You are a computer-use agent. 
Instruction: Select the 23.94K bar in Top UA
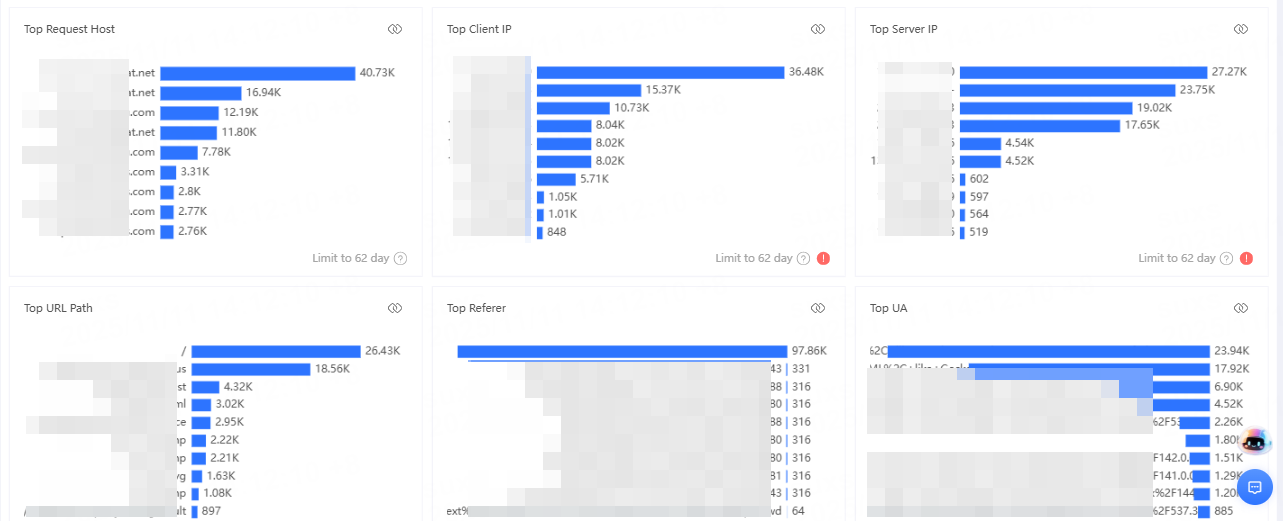(x=1048, y=351)
